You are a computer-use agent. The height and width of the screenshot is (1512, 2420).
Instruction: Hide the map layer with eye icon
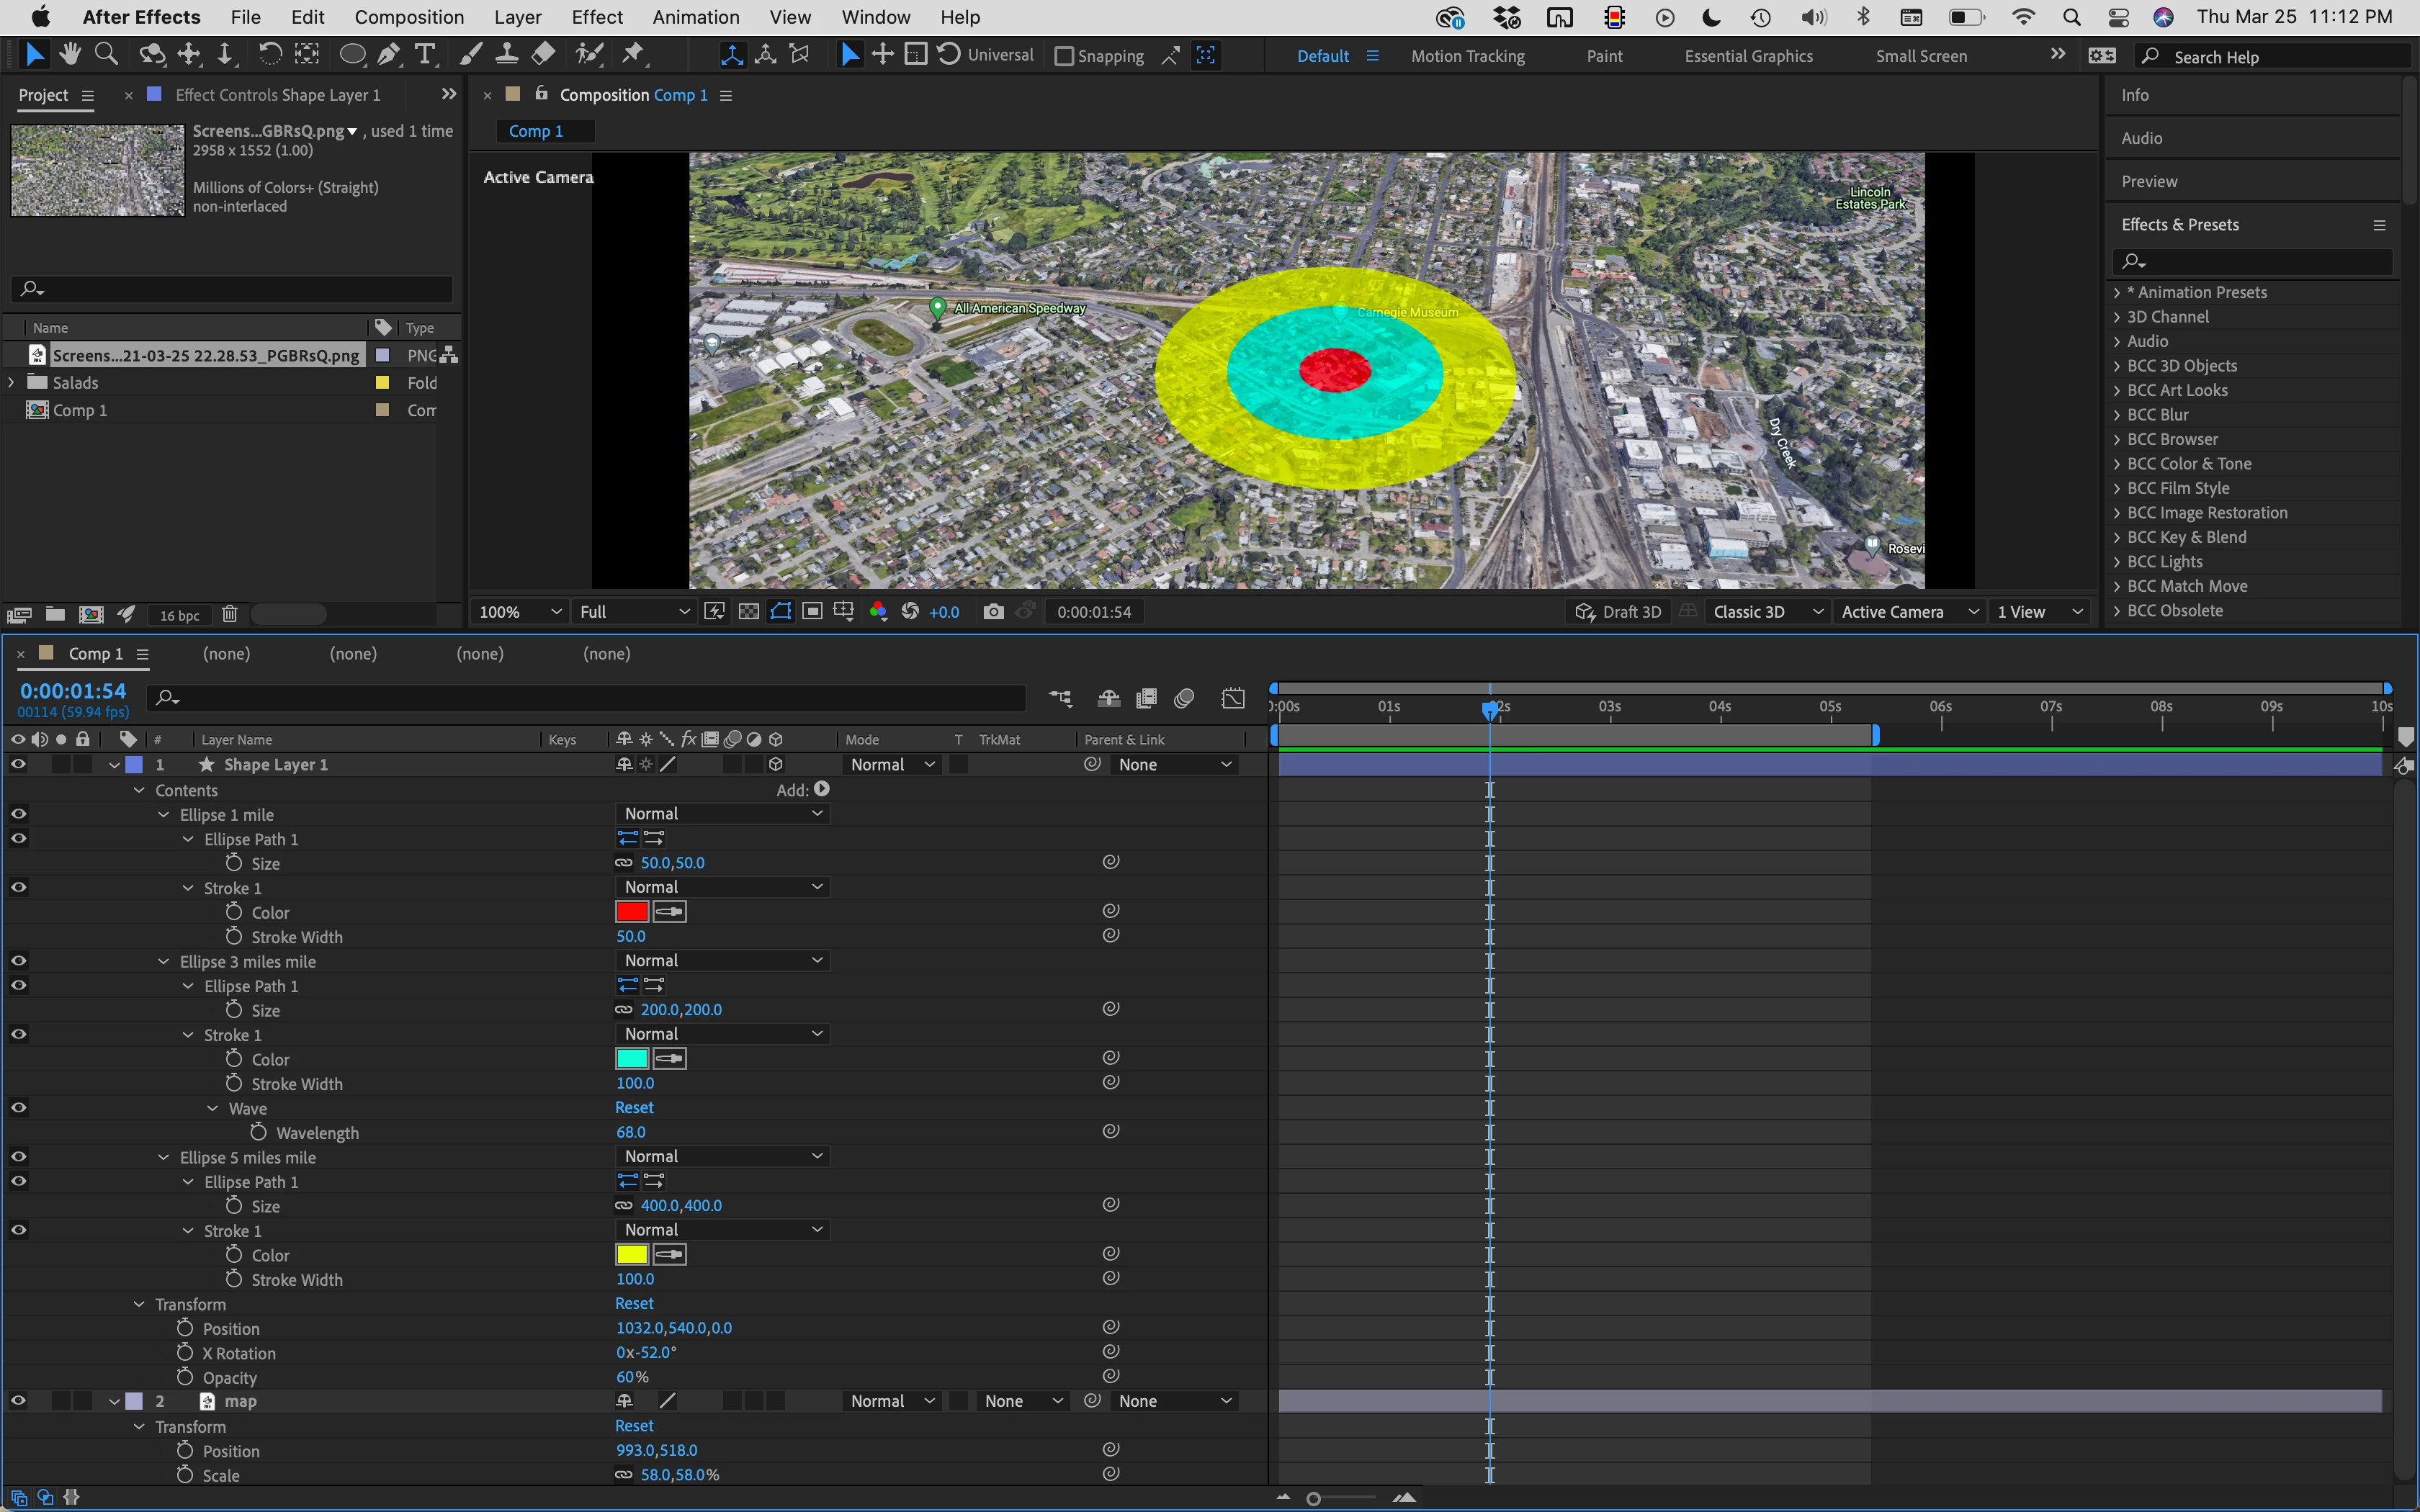18,1401
